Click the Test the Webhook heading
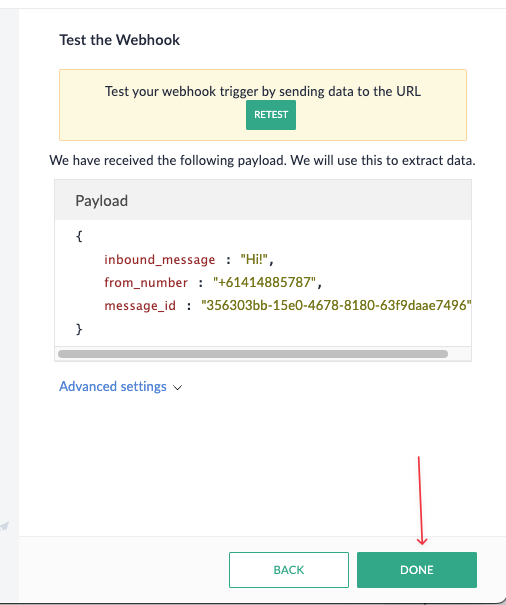Viewport: 506px width, 605px height. pyautogui.click(x=119, y=40)
